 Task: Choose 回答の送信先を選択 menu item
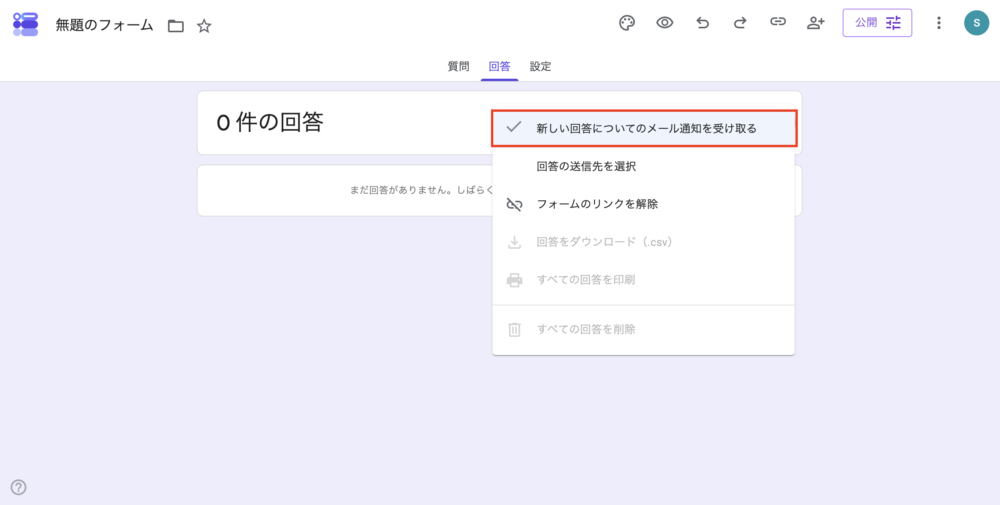[643, 167]
